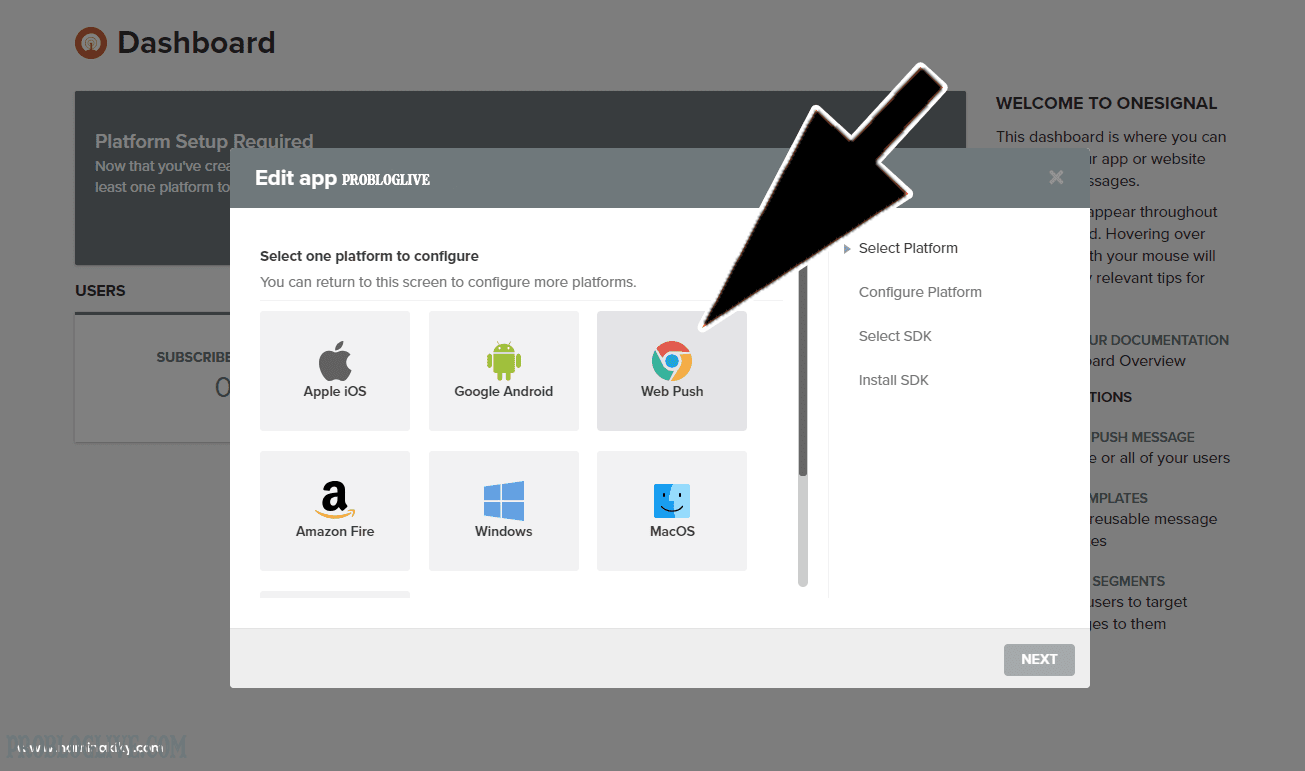Viewport: 1305px width, 771px height.
Task: Click the Web Push label
Action: click(672, 391)
